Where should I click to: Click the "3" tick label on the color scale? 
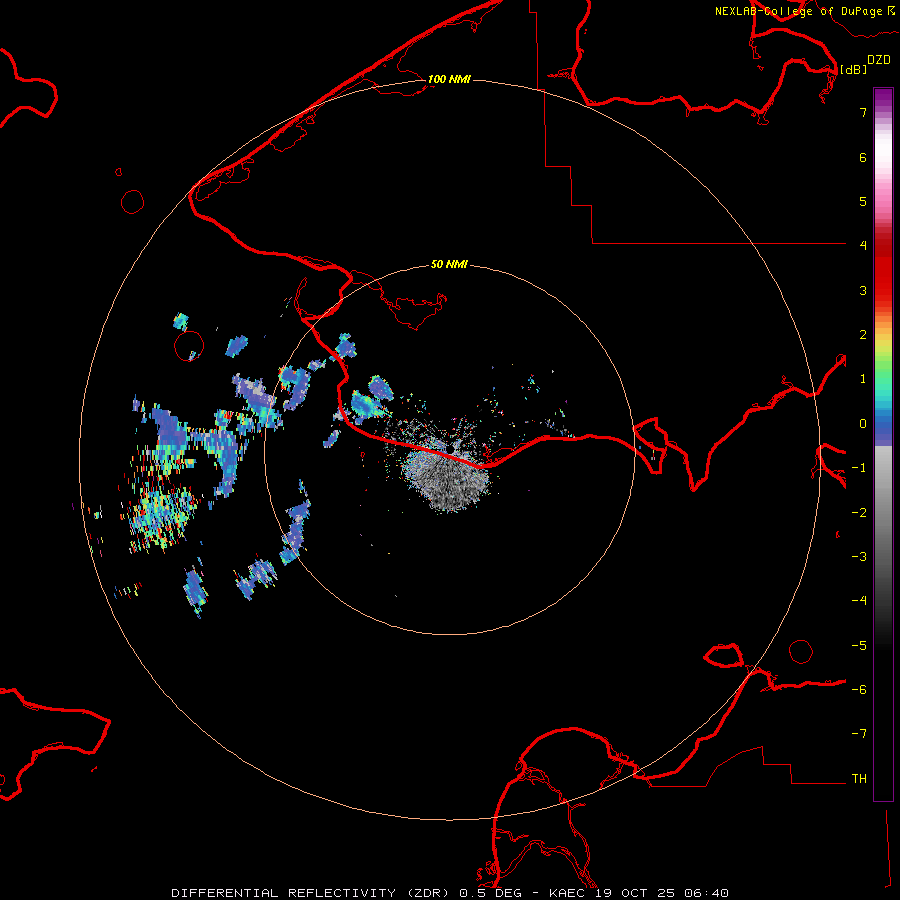(x=863, y=290)
